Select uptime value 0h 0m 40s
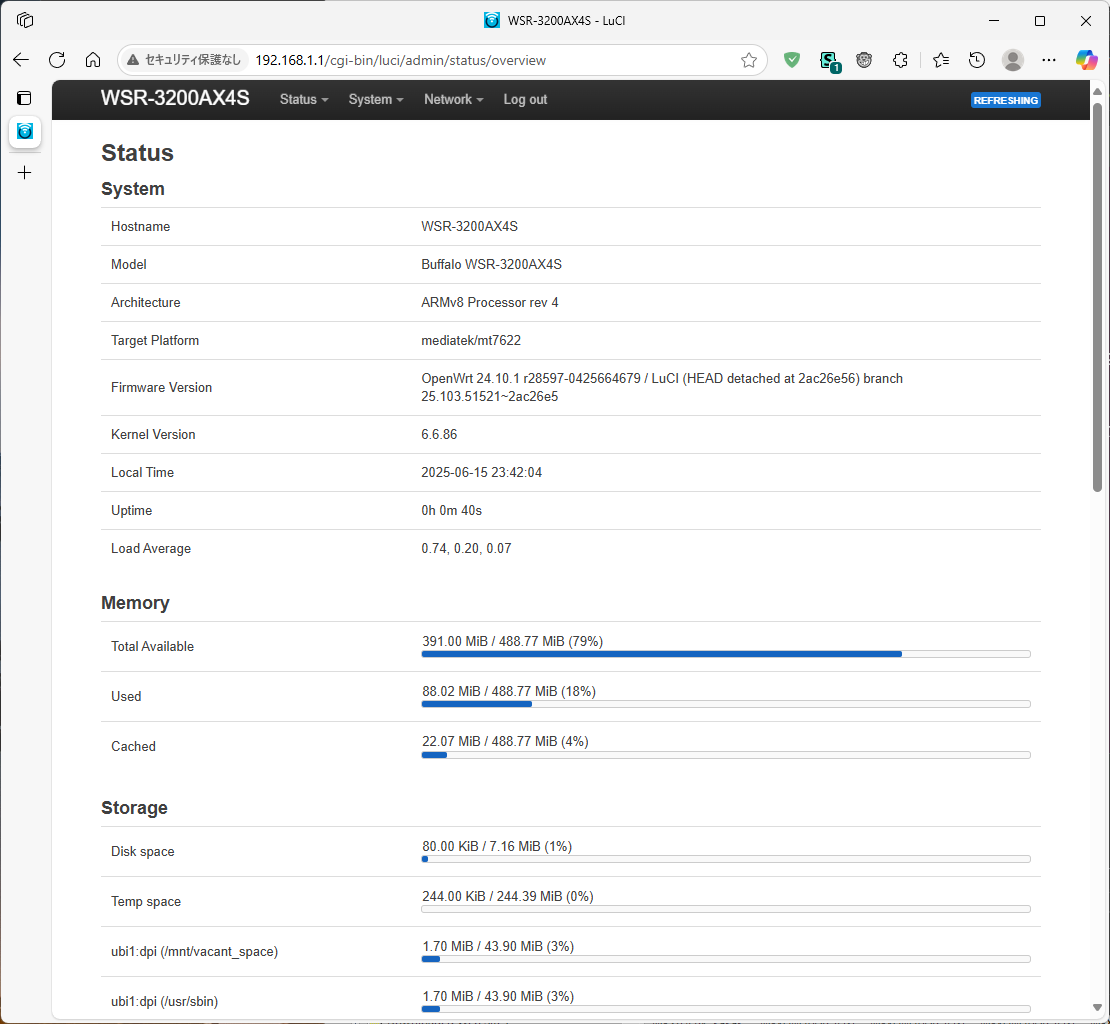The width and height of the screenshot is (1110, 1024). pyautogui.click(x=452, y=511)
